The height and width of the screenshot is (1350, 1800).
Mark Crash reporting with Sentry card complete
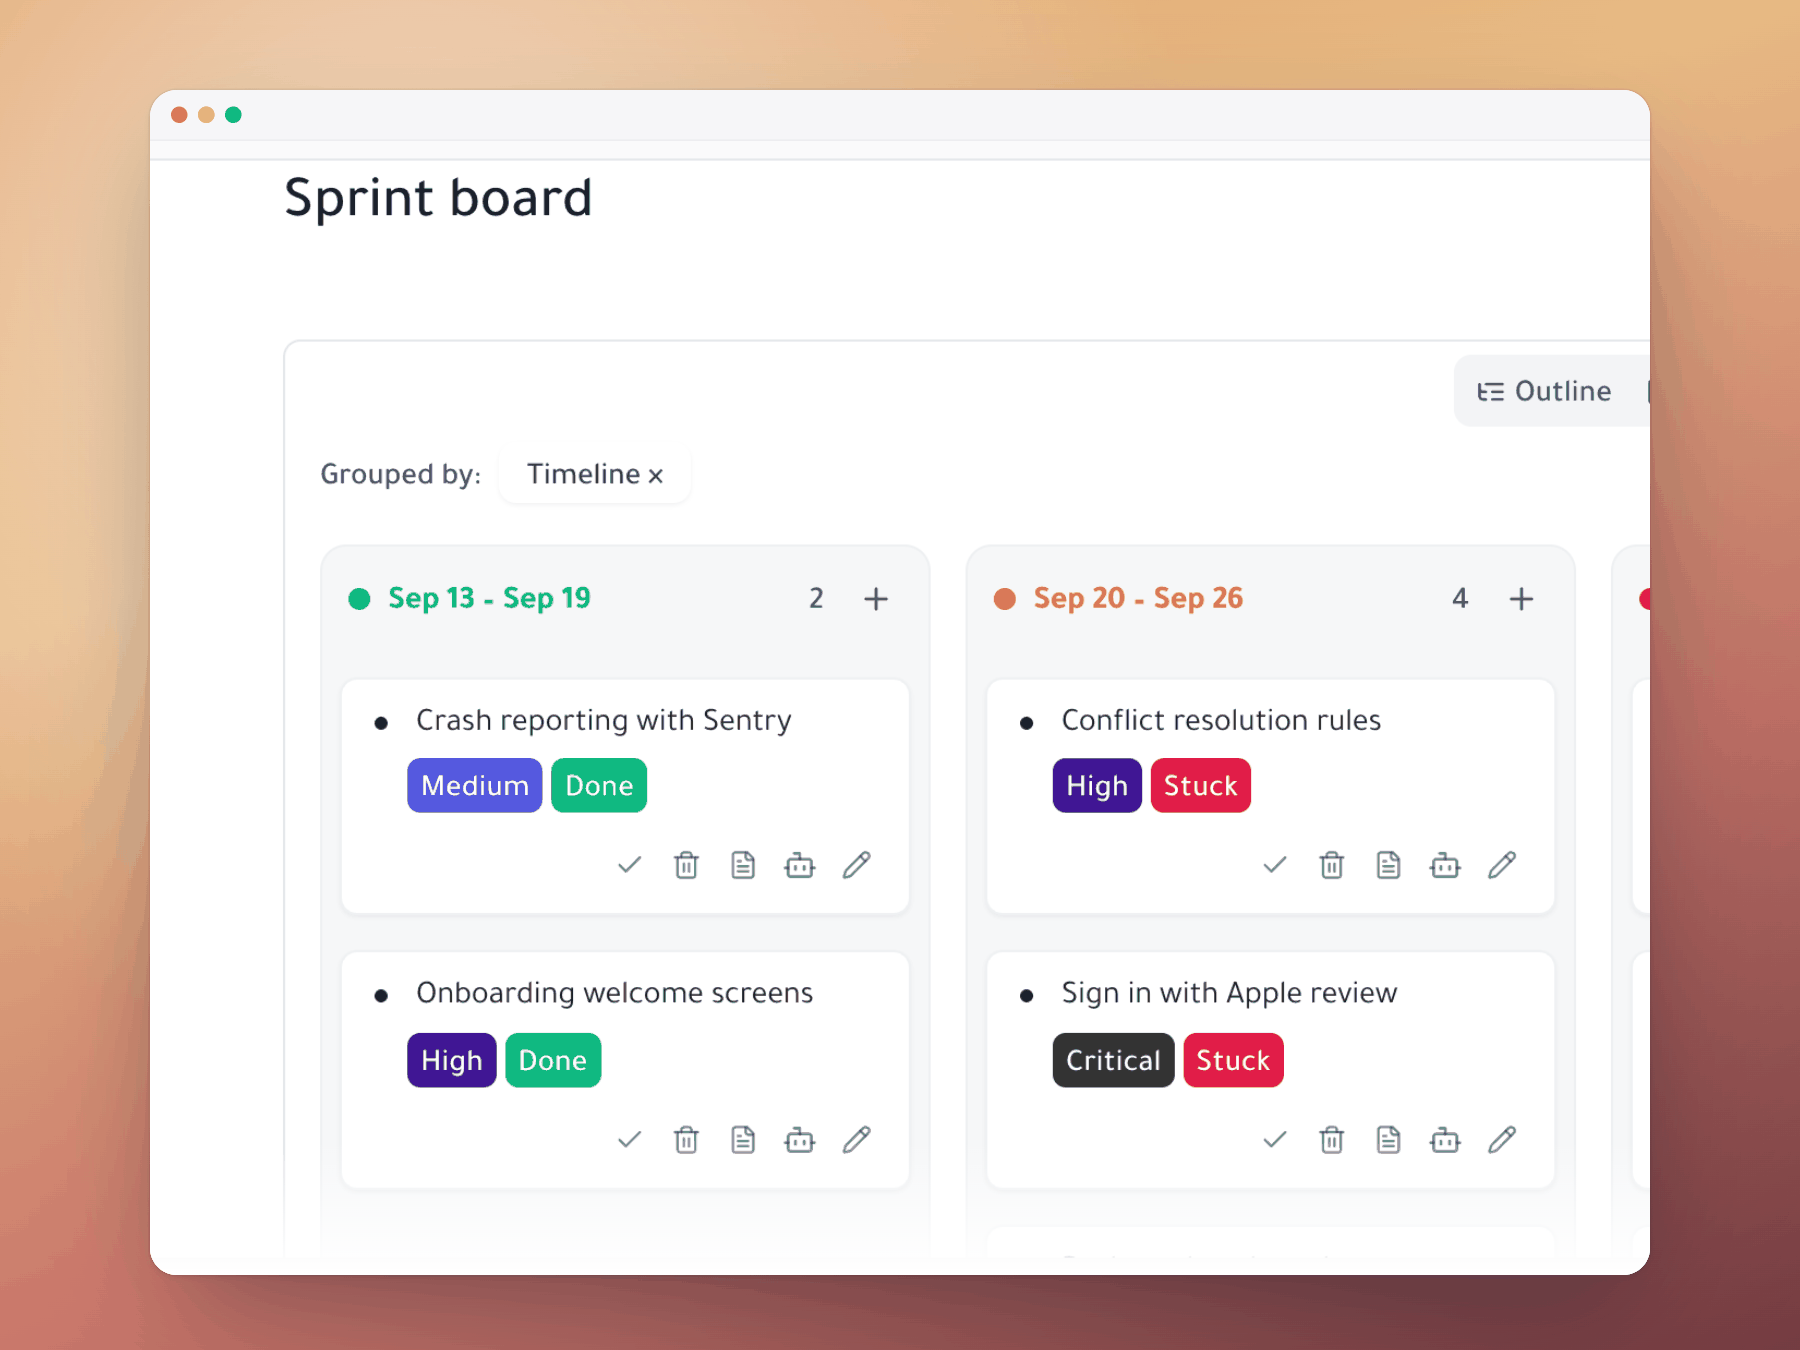coord(629,865)
